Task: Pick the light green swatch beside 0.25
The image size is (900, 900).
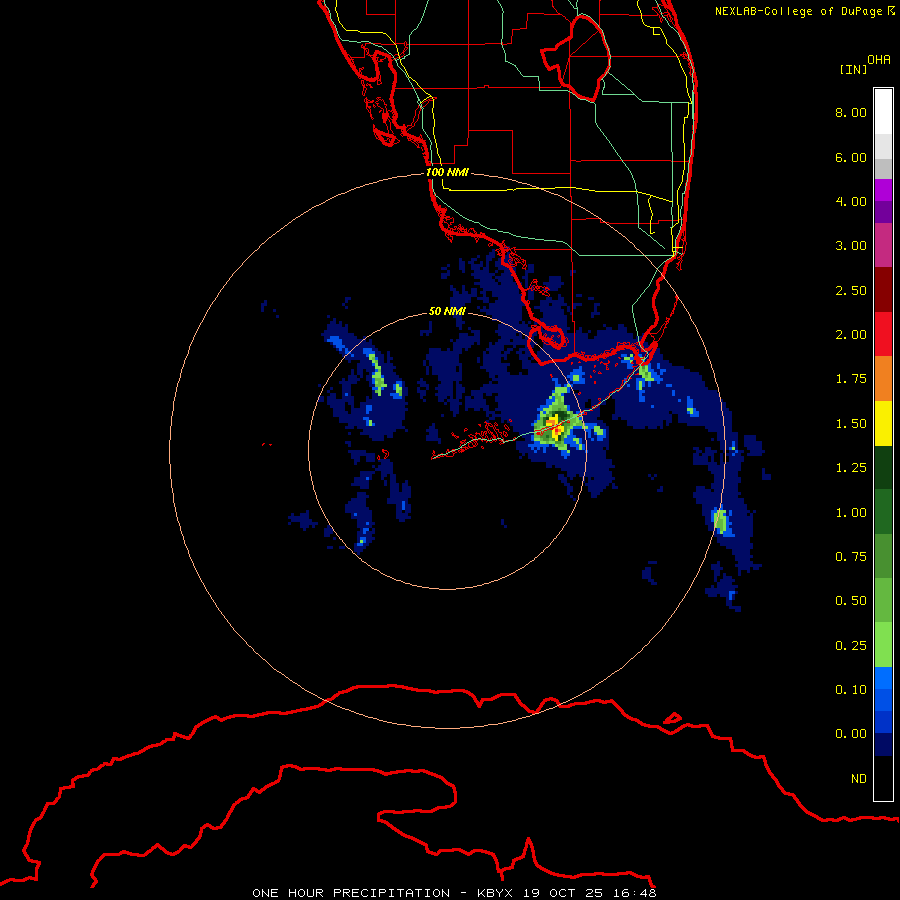Action: click(883, 645)
